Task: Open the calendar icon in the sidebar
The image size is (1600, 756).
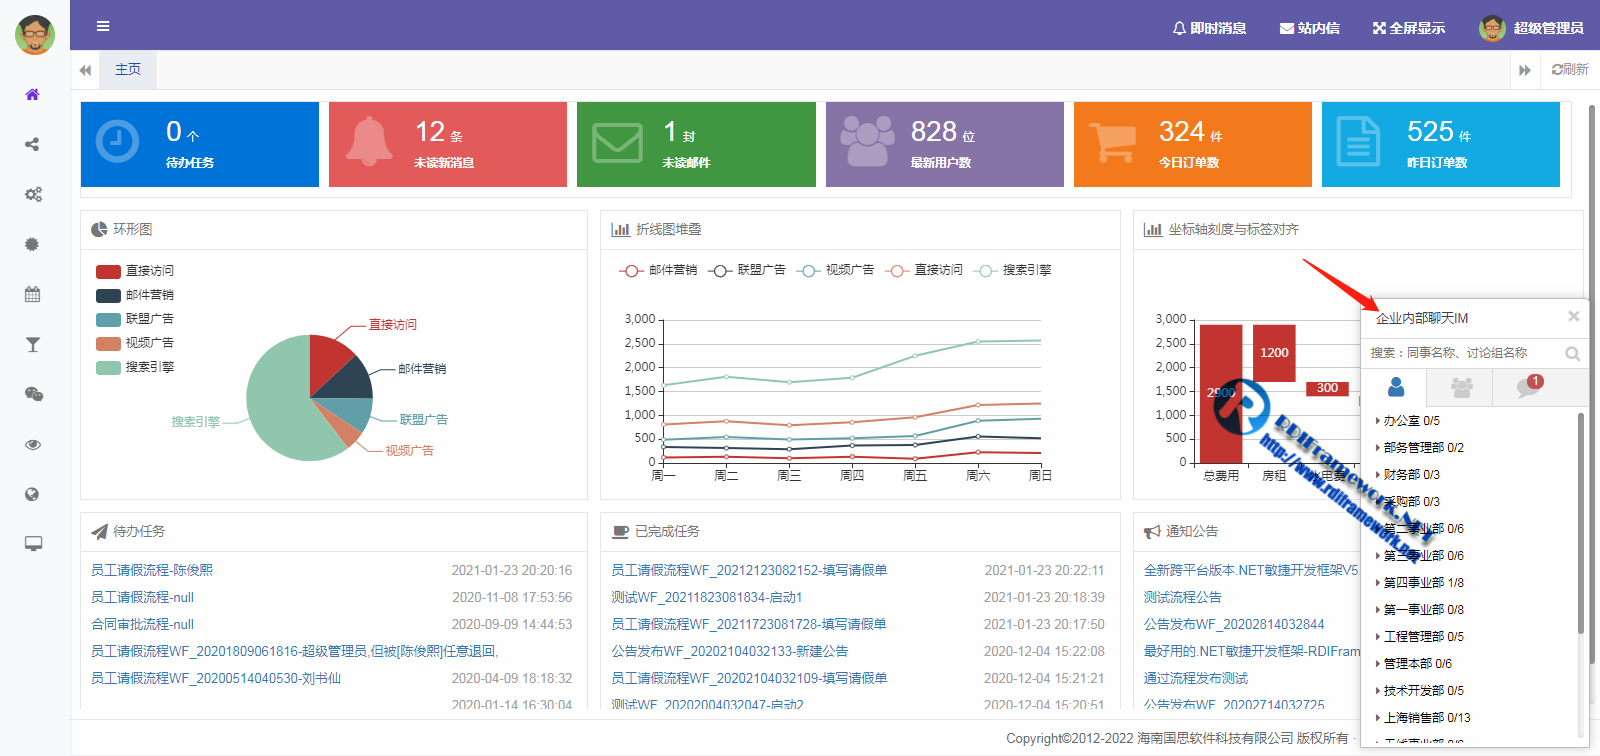Action: click(x=32, y=294)
